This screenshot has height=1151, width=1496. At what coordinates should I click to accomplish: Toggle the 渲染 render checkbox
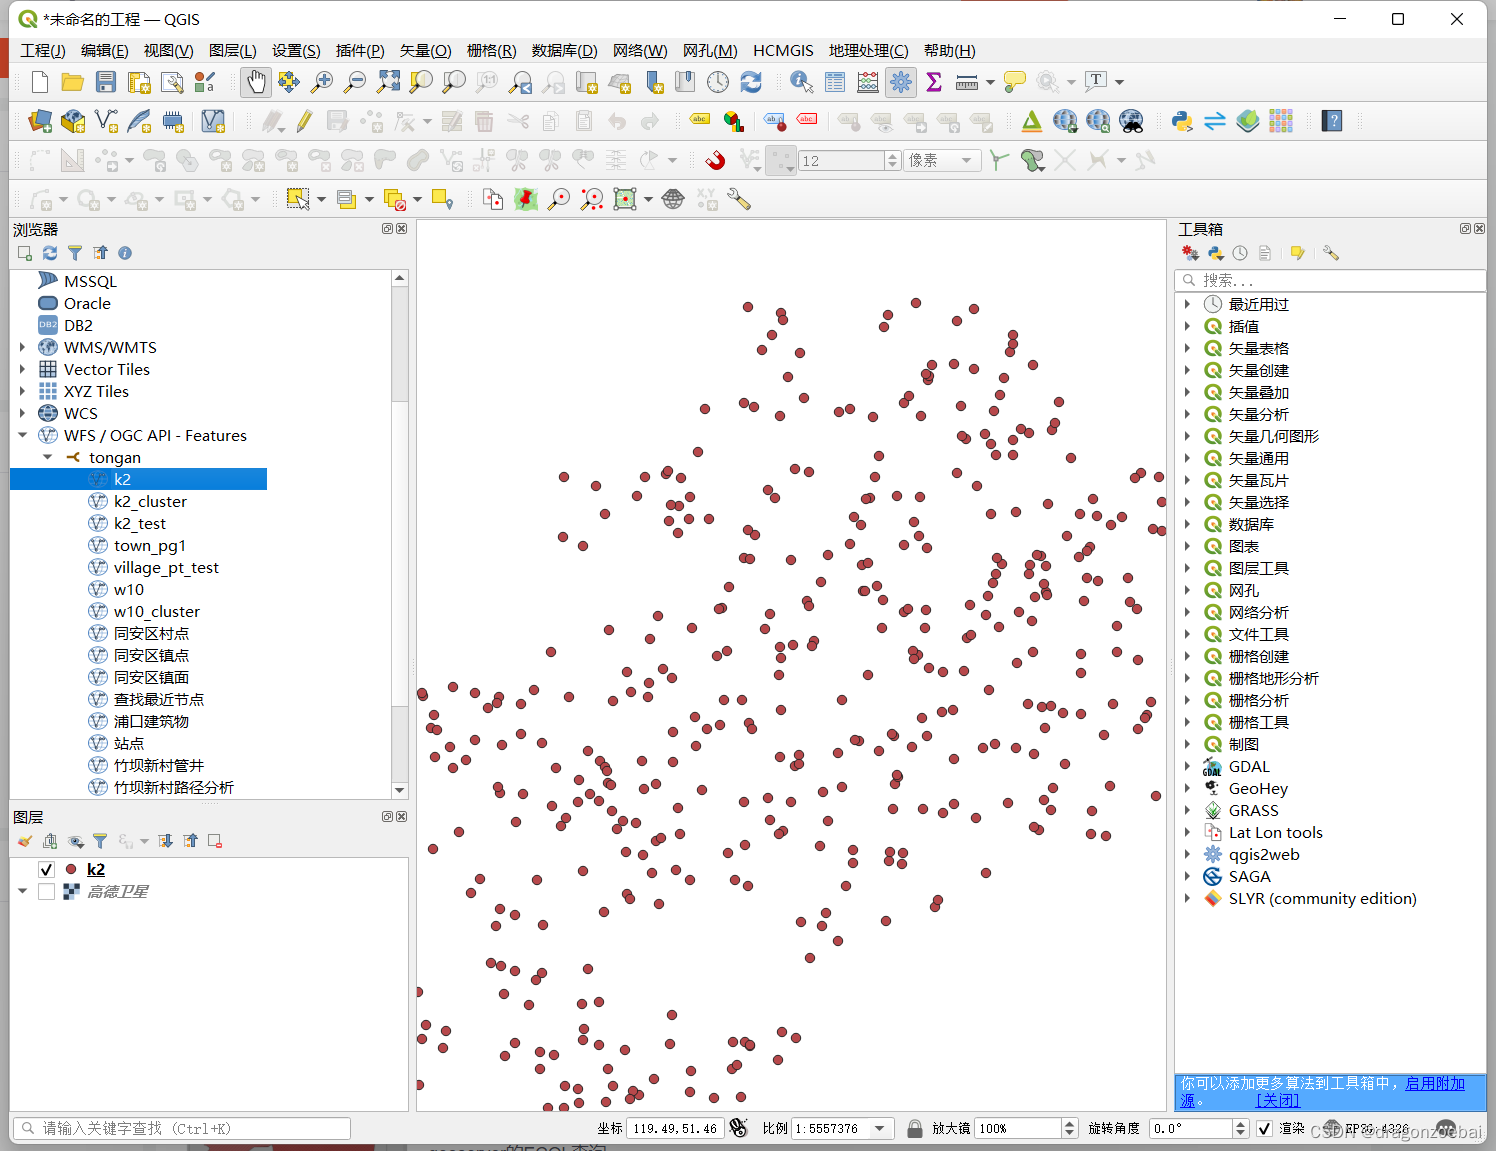(x=1264, y=1128)
